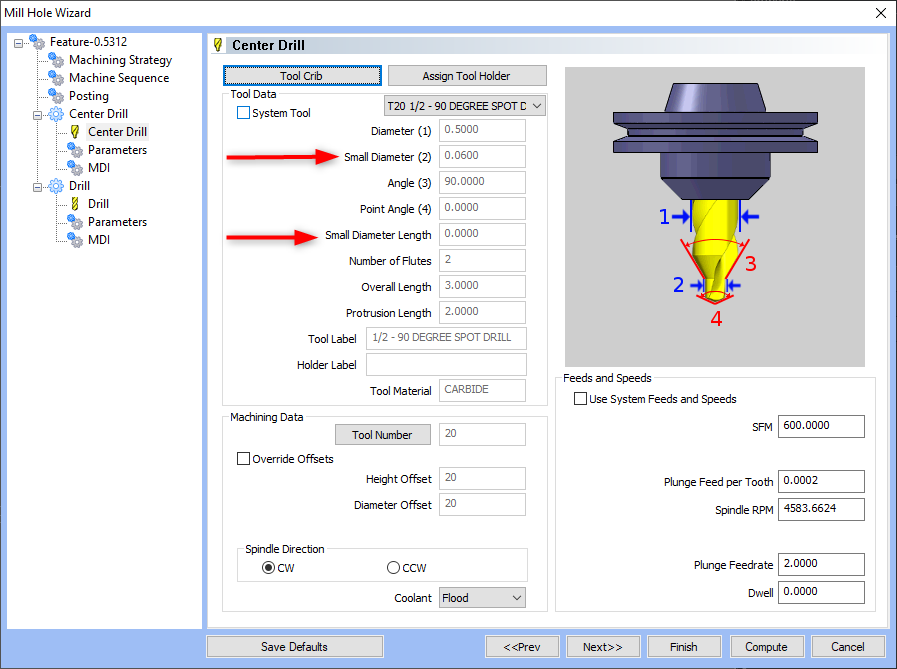Click the yellow Drill bit icon in tree

75,204
